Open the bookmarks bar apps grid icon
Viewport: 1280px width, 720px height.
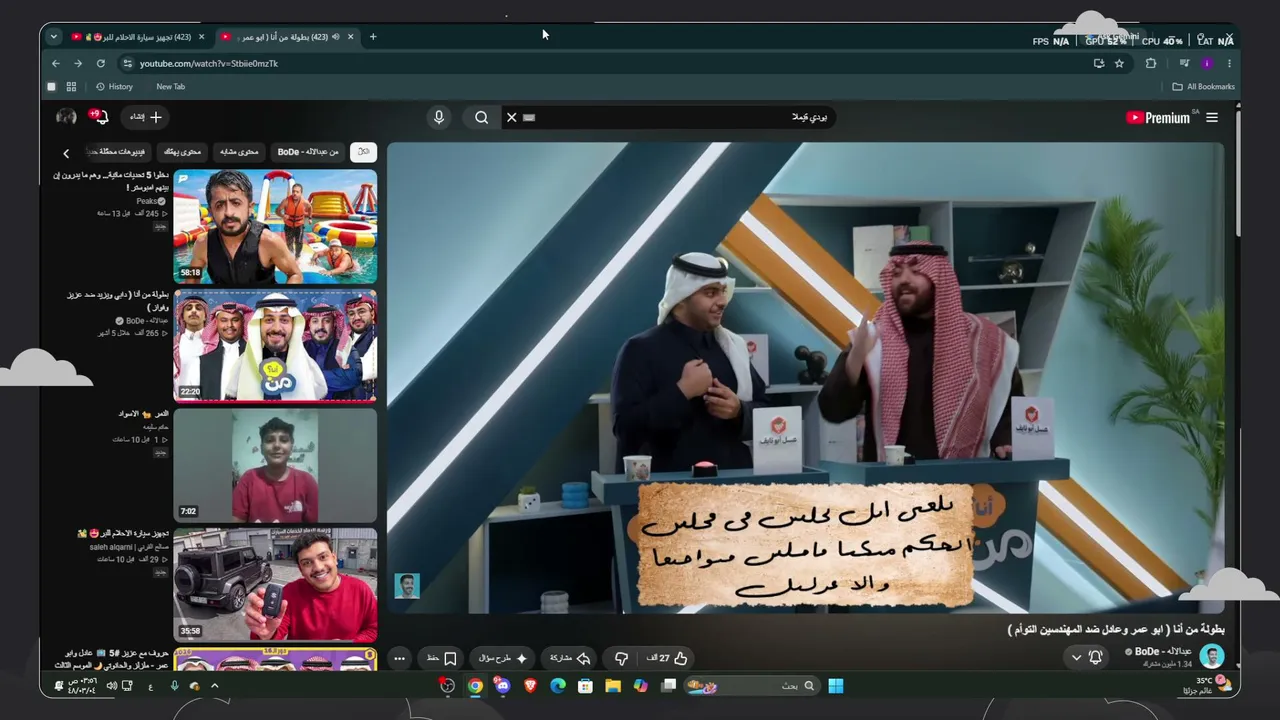pyautogui.click(x=71, y=87)
